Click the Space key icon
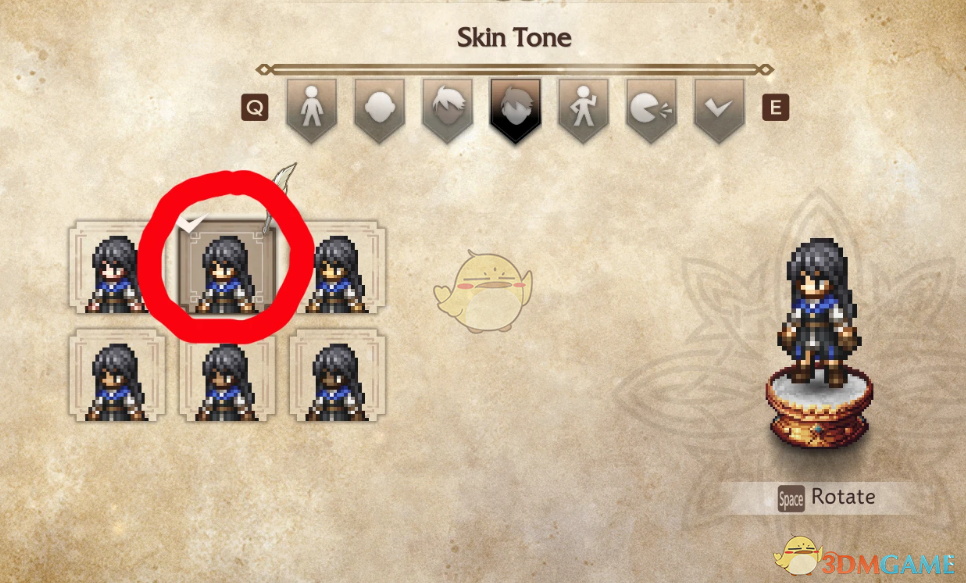 click(x=791, y=498)
